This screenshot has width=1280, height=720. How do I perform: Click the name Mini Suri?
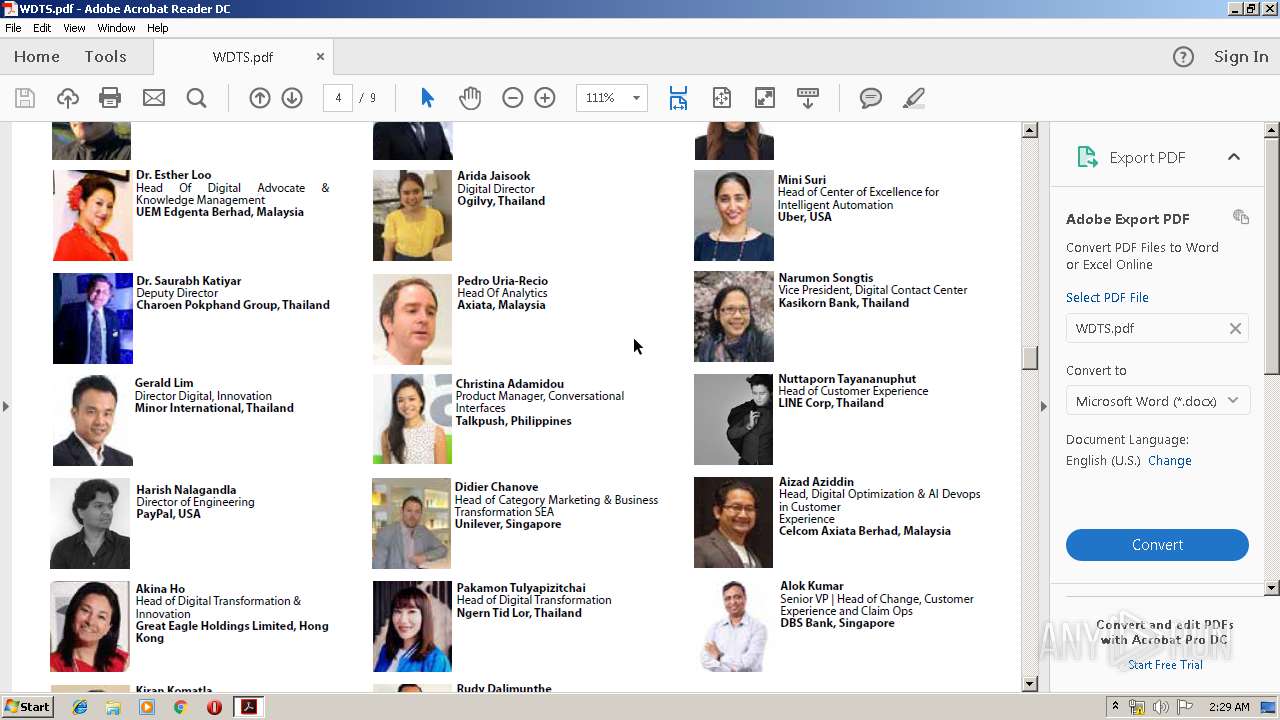coord(802,180)
